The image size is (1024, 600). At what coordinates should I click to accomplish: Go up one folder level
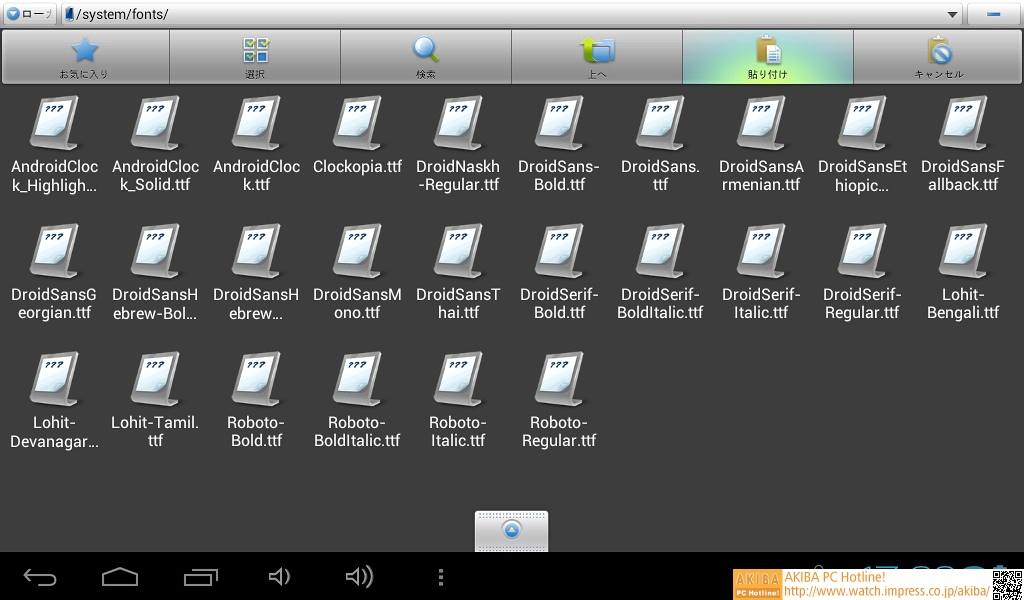click(x=597, y=57)
